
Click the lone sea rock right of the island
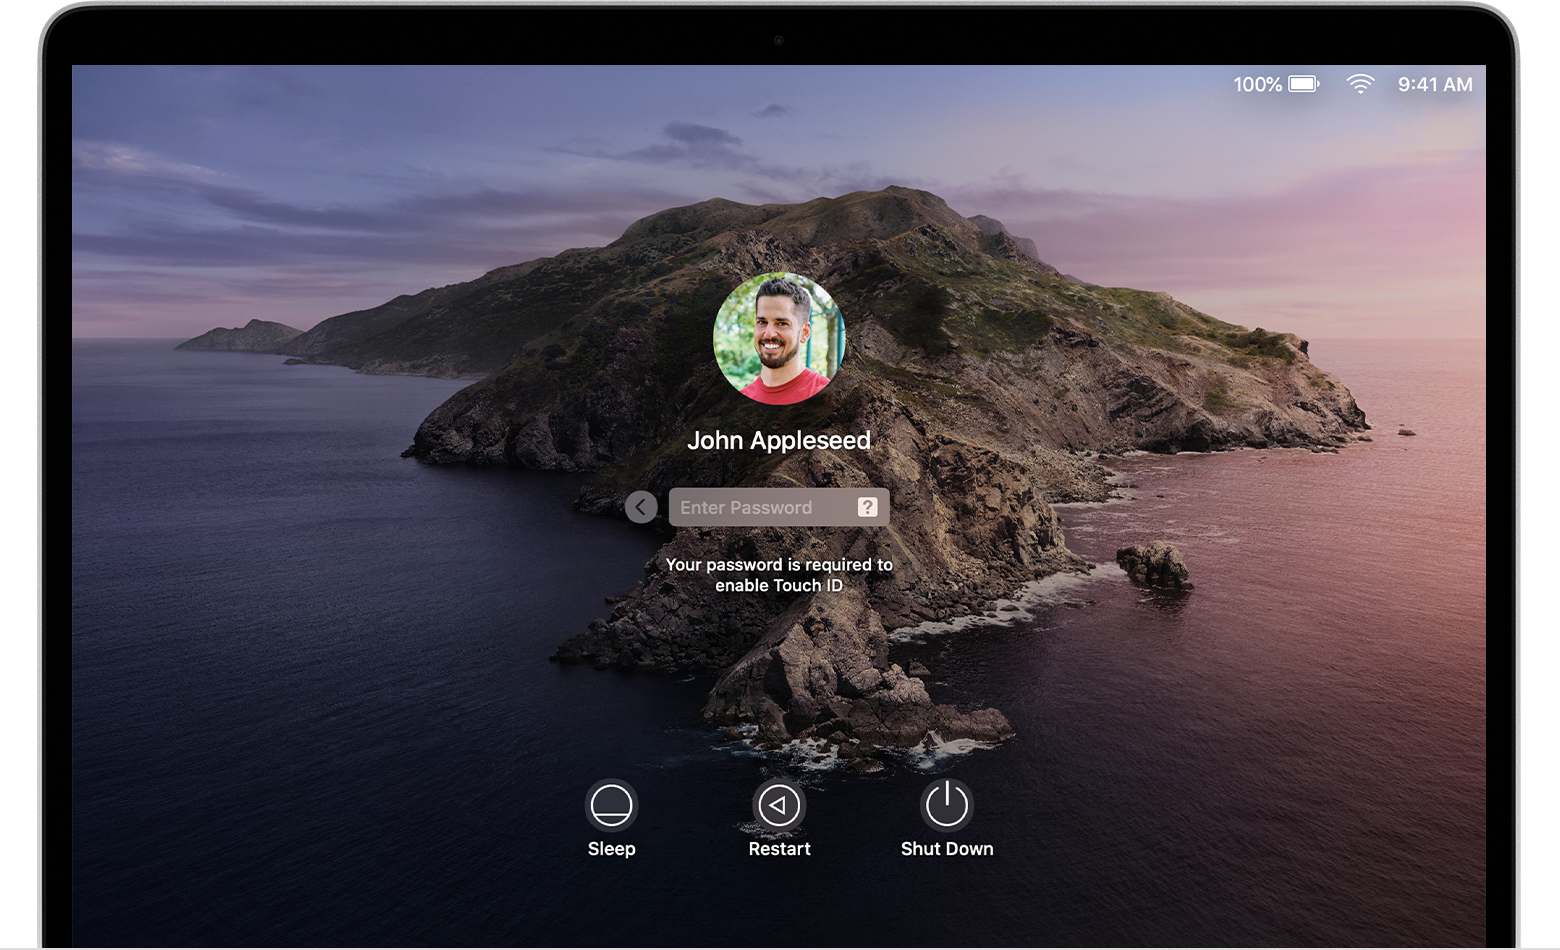(1155, 565)
